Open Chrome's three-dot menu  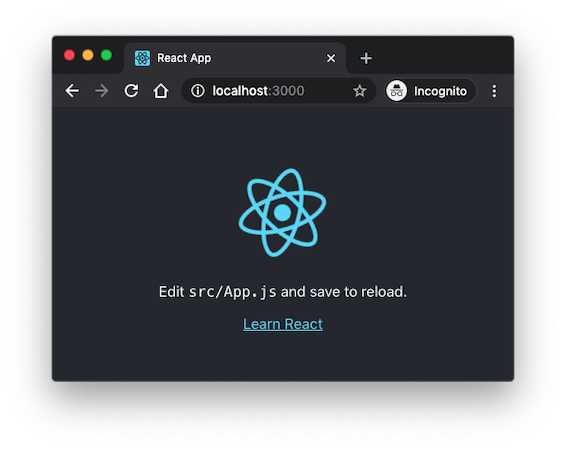pos(494,91)
